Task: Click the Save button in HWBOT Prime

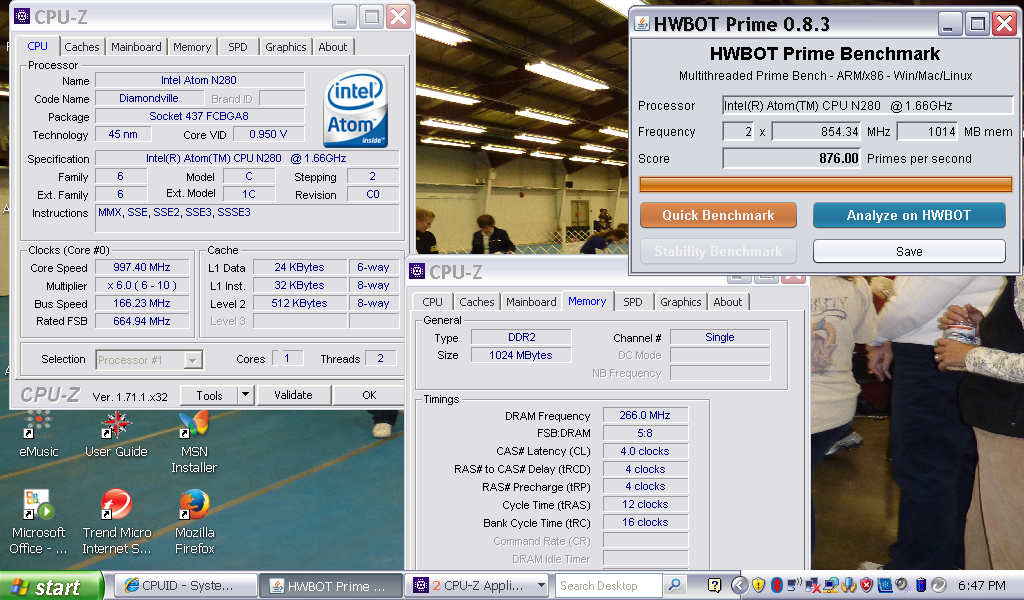Action: [909, 251]
